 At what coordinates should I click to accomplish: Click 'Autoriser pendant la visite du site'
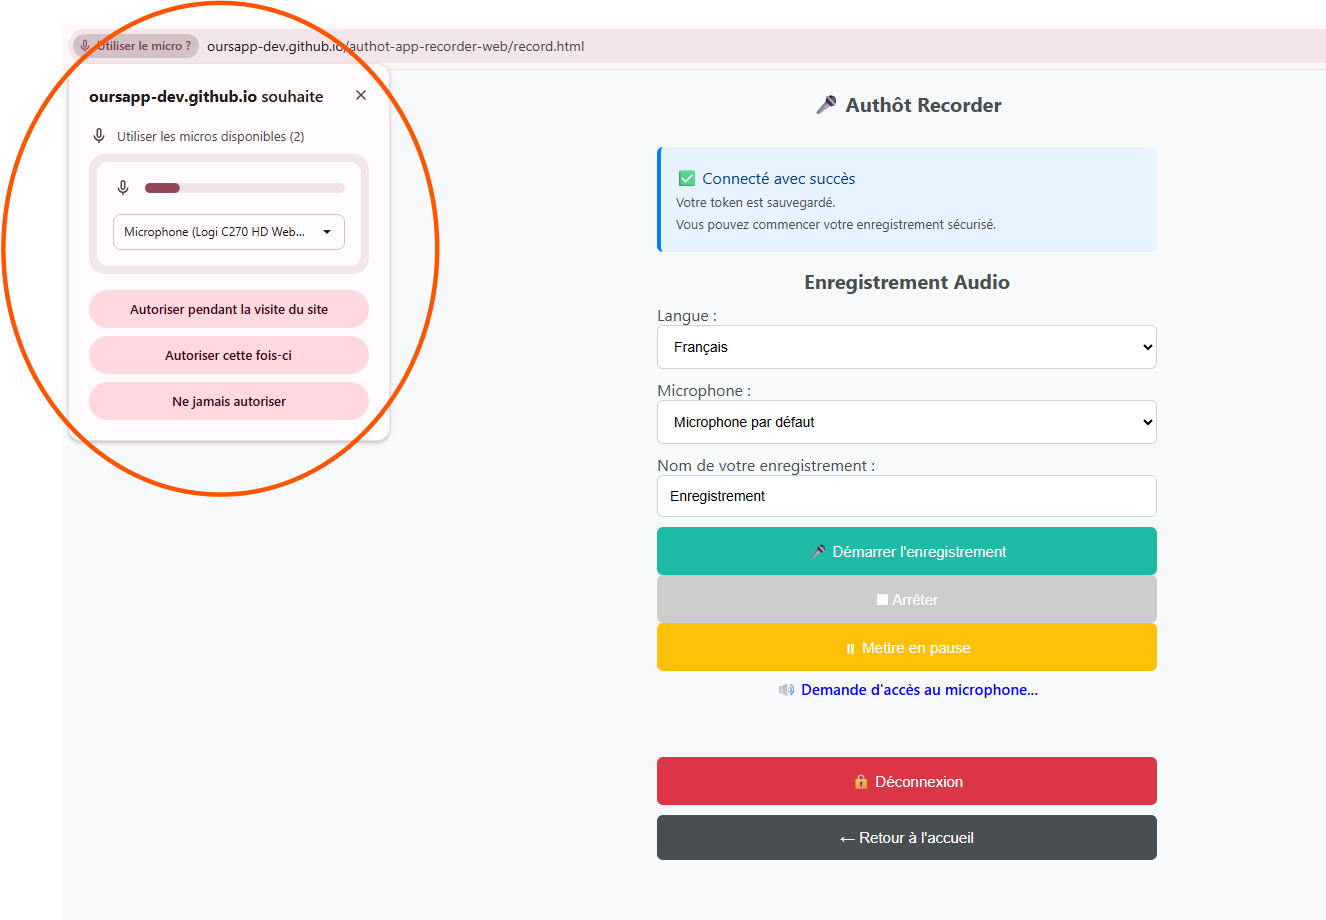pos(229,309)
